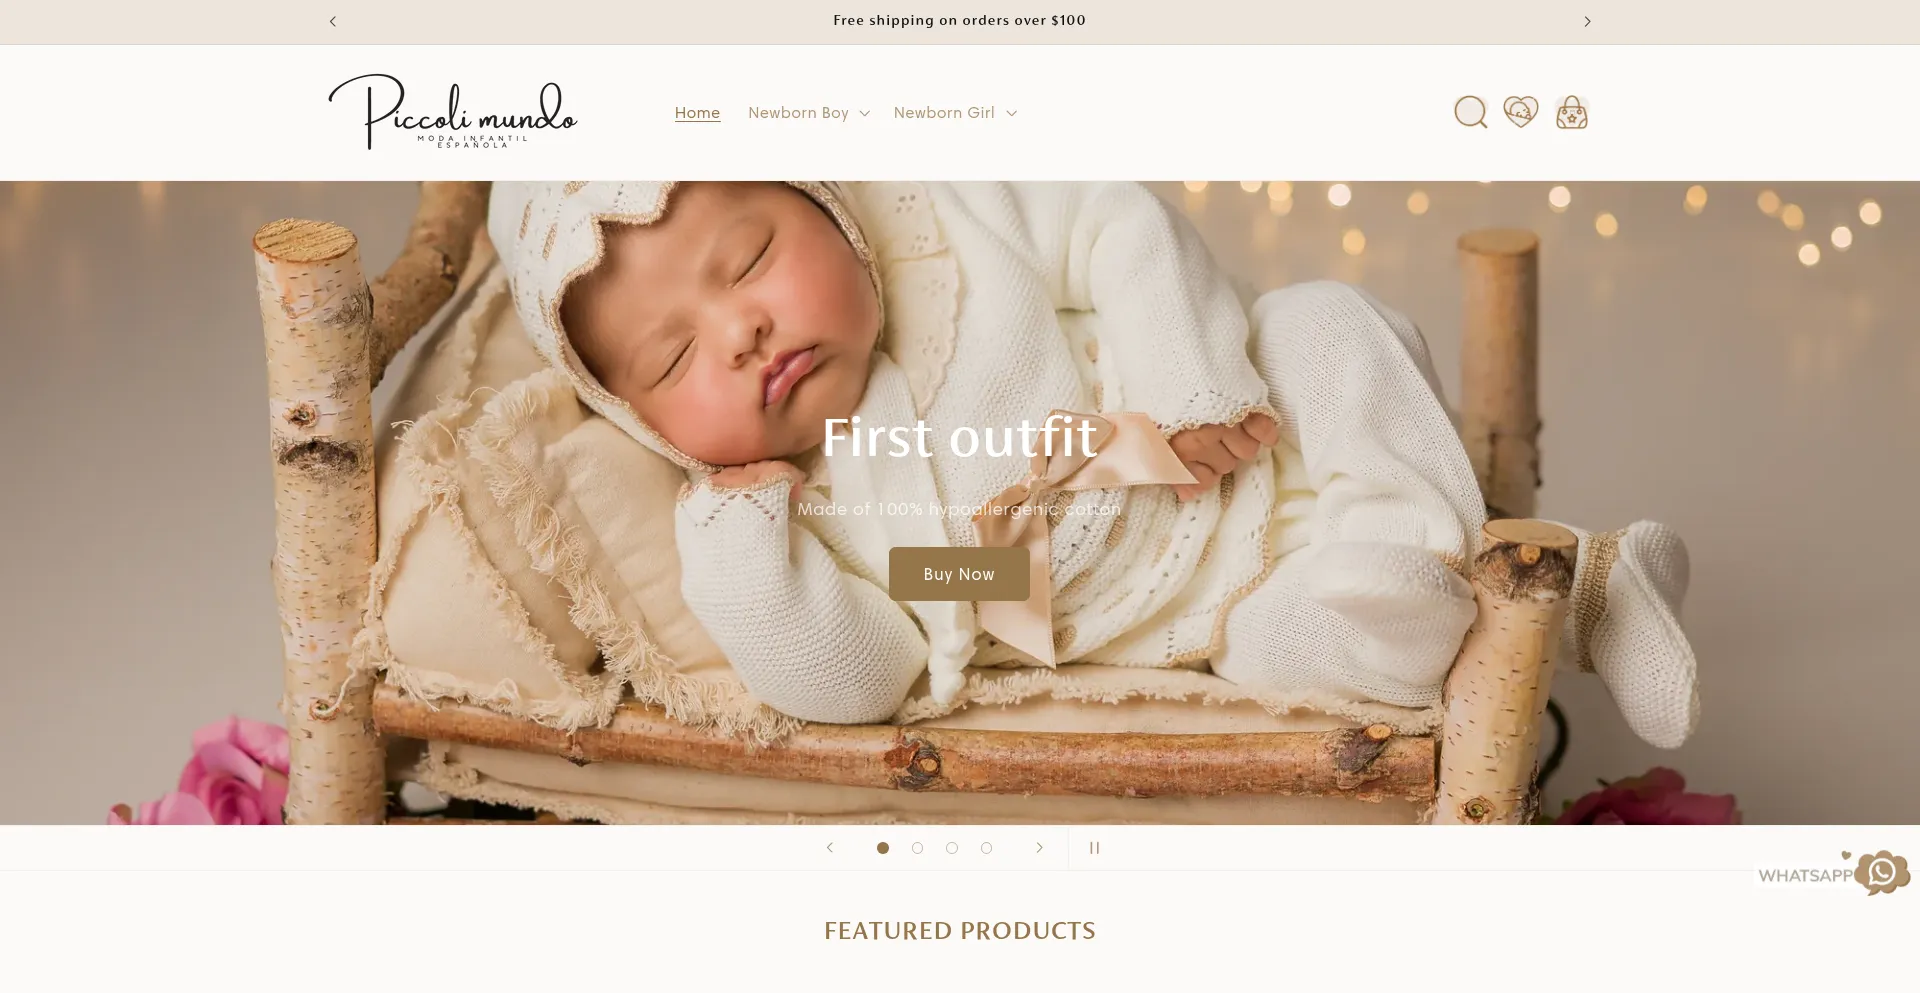
Task: Click the Free shipping announcement text
Action: tap(959, 20)
